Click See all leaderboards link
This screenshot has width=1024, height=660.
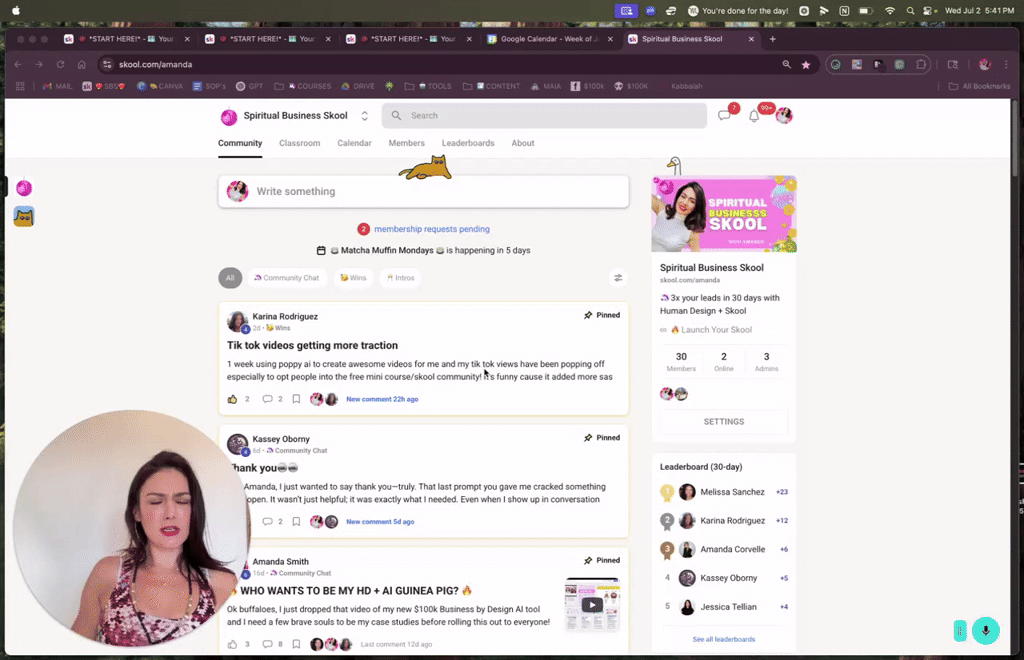(724, 639)
